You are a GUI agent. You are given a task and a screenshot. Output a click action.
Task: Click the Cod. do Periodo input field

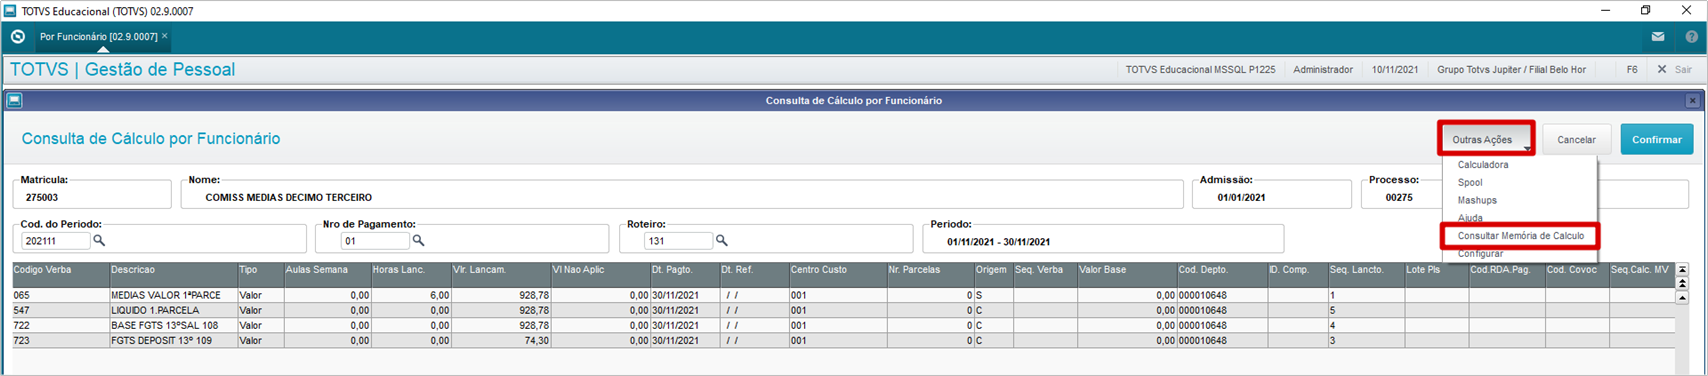(x=55, y=241)
